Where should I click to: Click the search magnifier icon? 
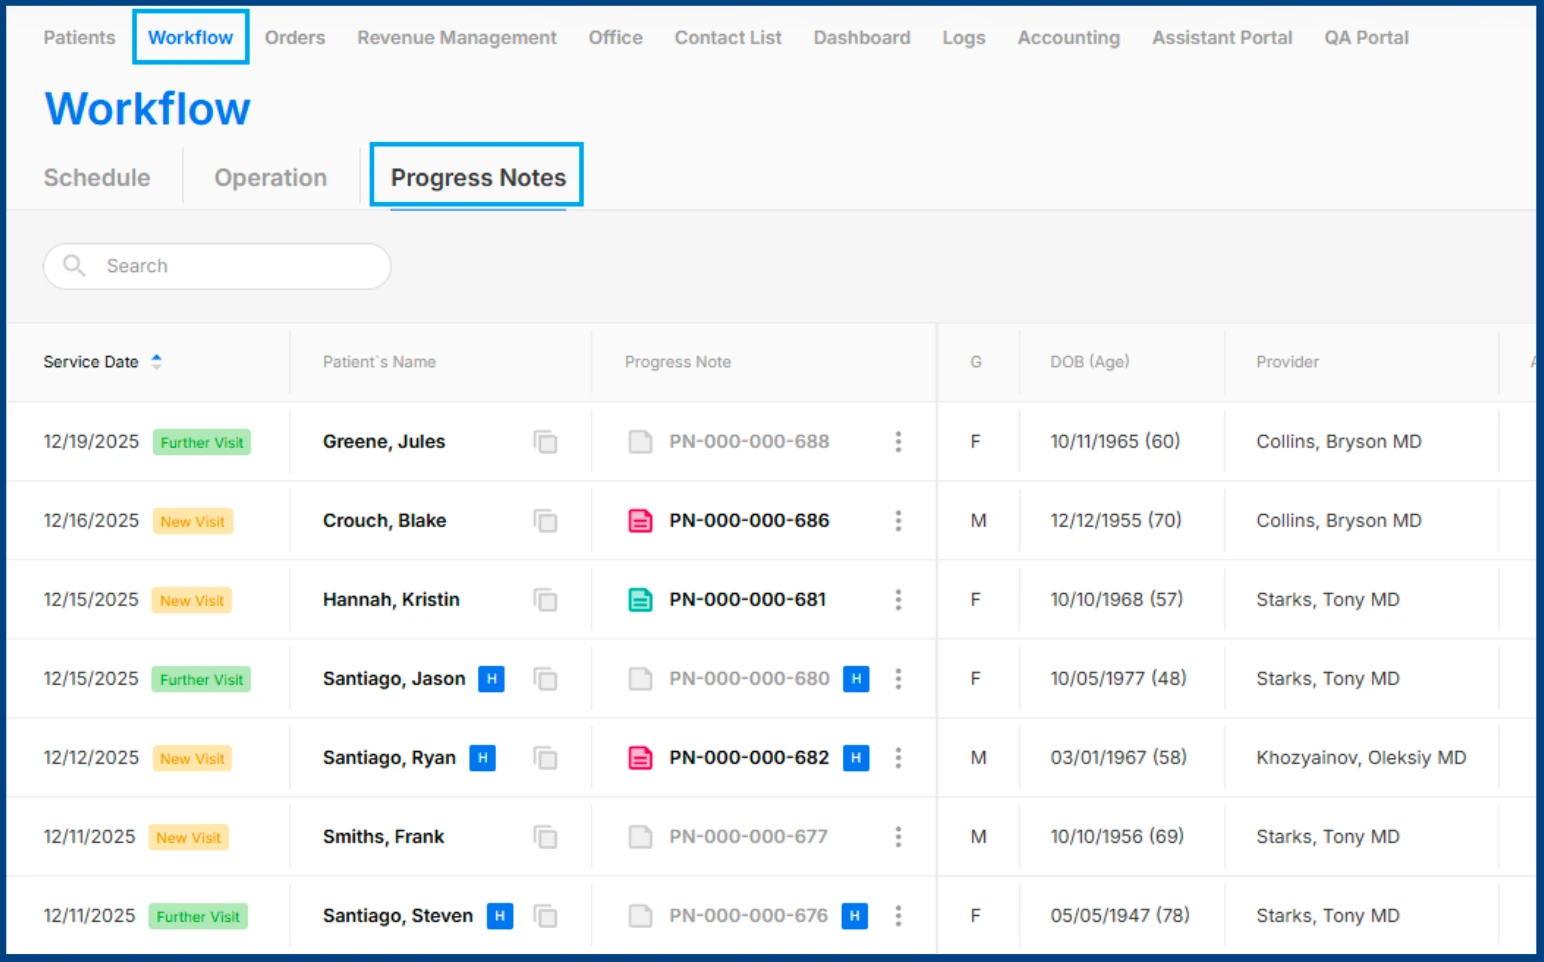pos(74,266)
